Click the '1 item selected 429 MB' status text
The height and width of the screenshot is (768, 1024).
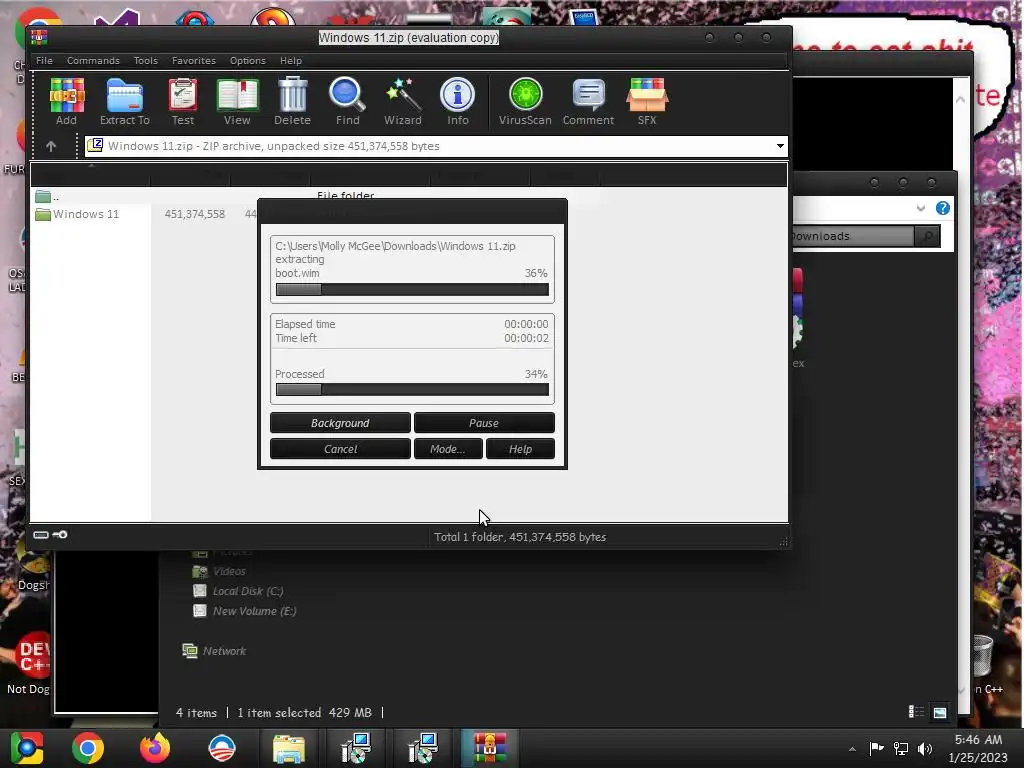coord(304,712)
